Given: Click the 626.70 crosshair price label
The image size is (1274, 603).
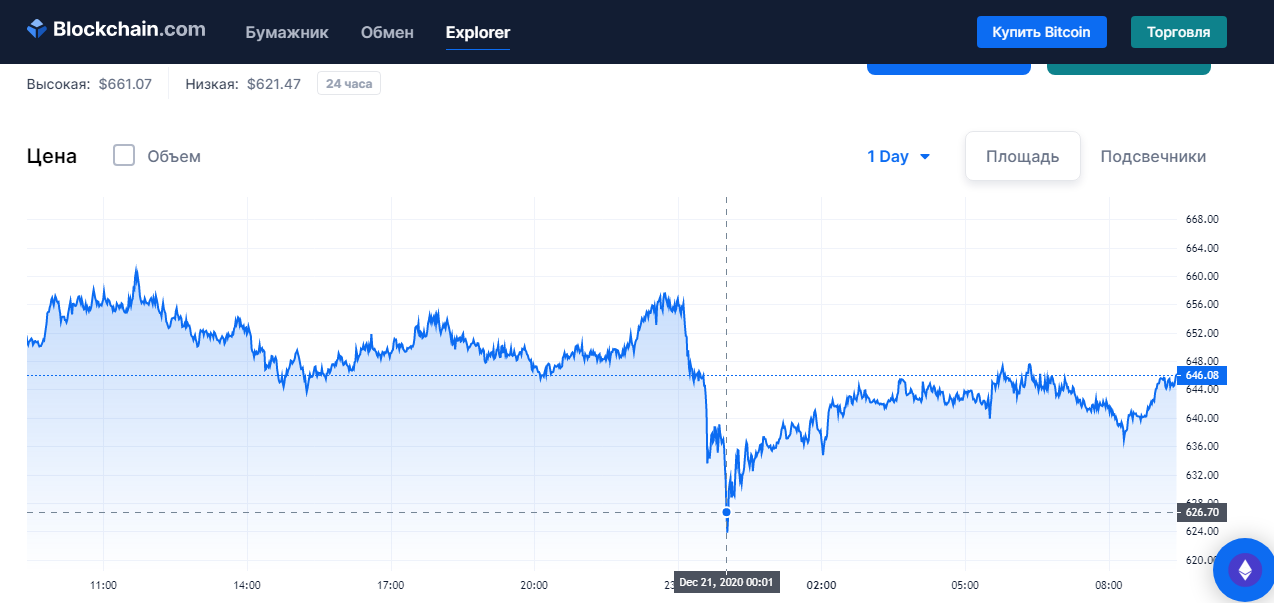Looking at the screenshot, I should [x=1201, y=512].
